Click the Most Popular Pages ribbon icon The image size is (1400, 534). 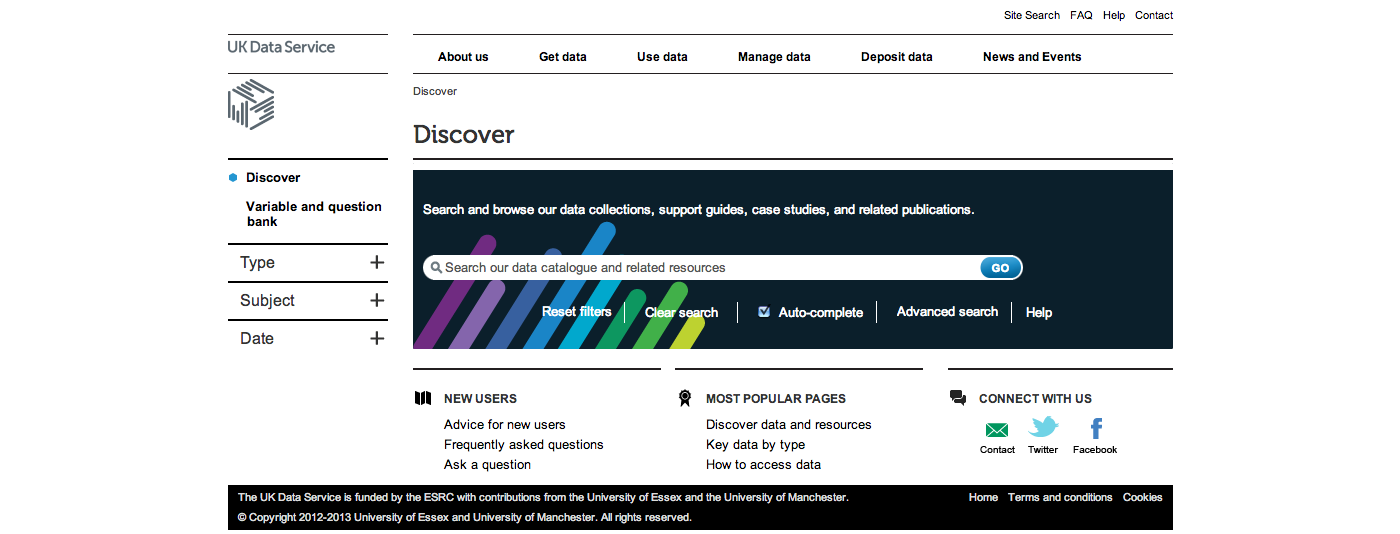[685, 398]
